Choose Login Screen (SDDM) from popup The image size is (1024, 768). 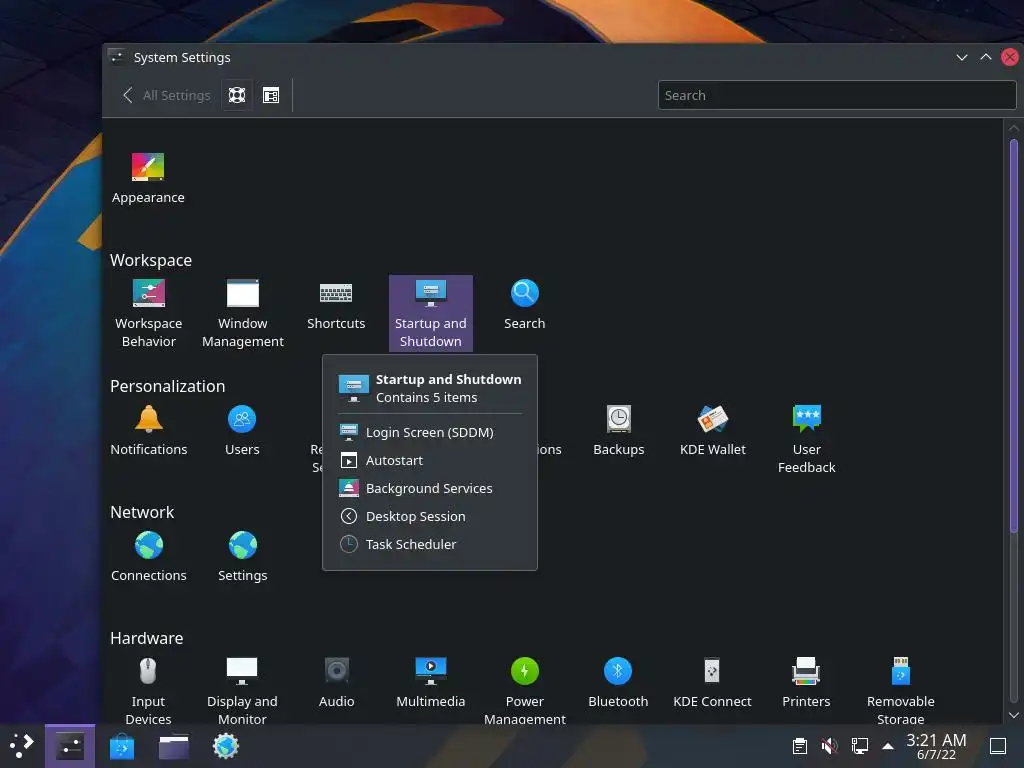[430, 432]
